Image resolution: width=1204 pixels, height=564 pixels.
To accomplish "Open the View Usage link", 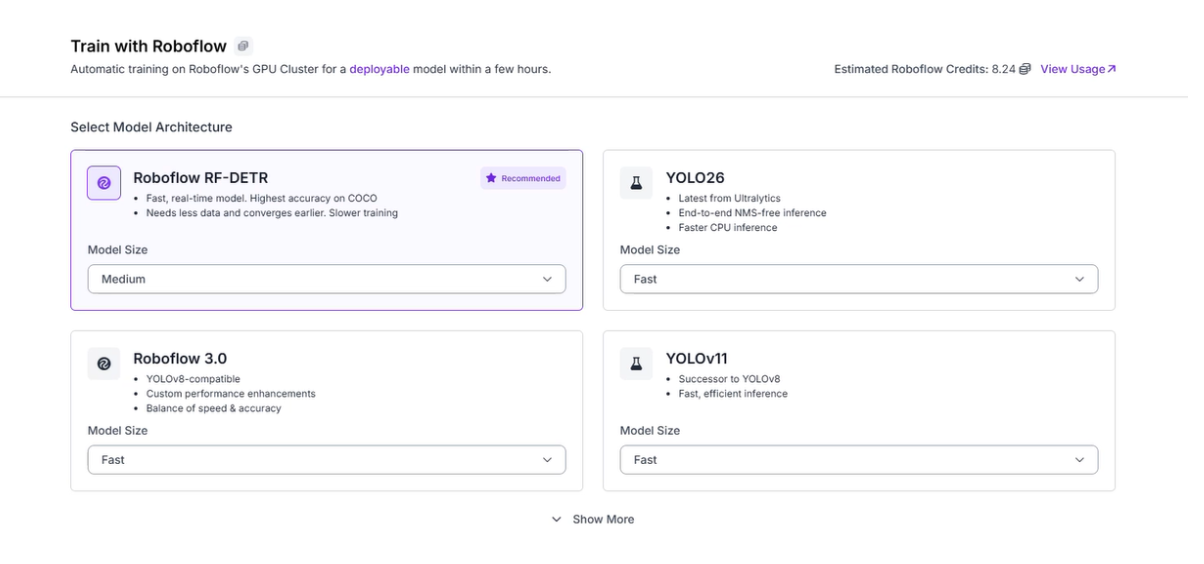I will point(1078,69).
